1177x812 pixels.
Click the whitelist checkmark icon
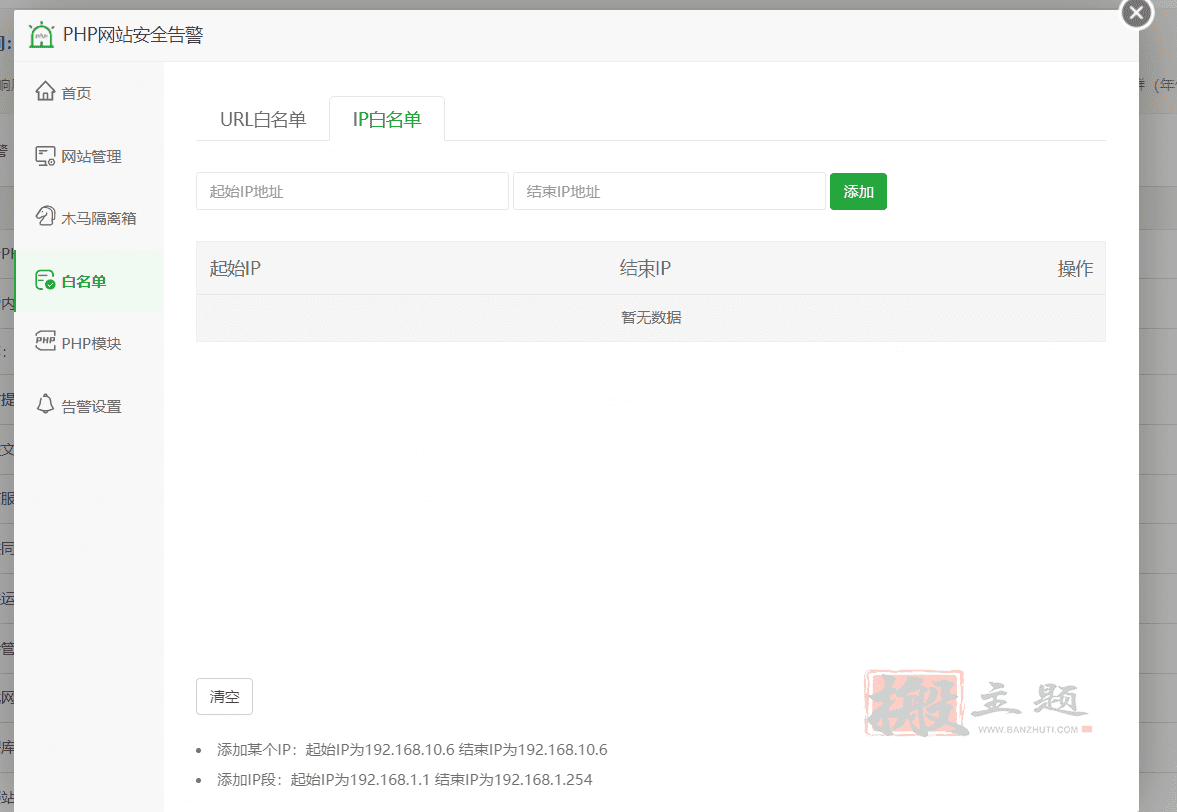(45, 280)
